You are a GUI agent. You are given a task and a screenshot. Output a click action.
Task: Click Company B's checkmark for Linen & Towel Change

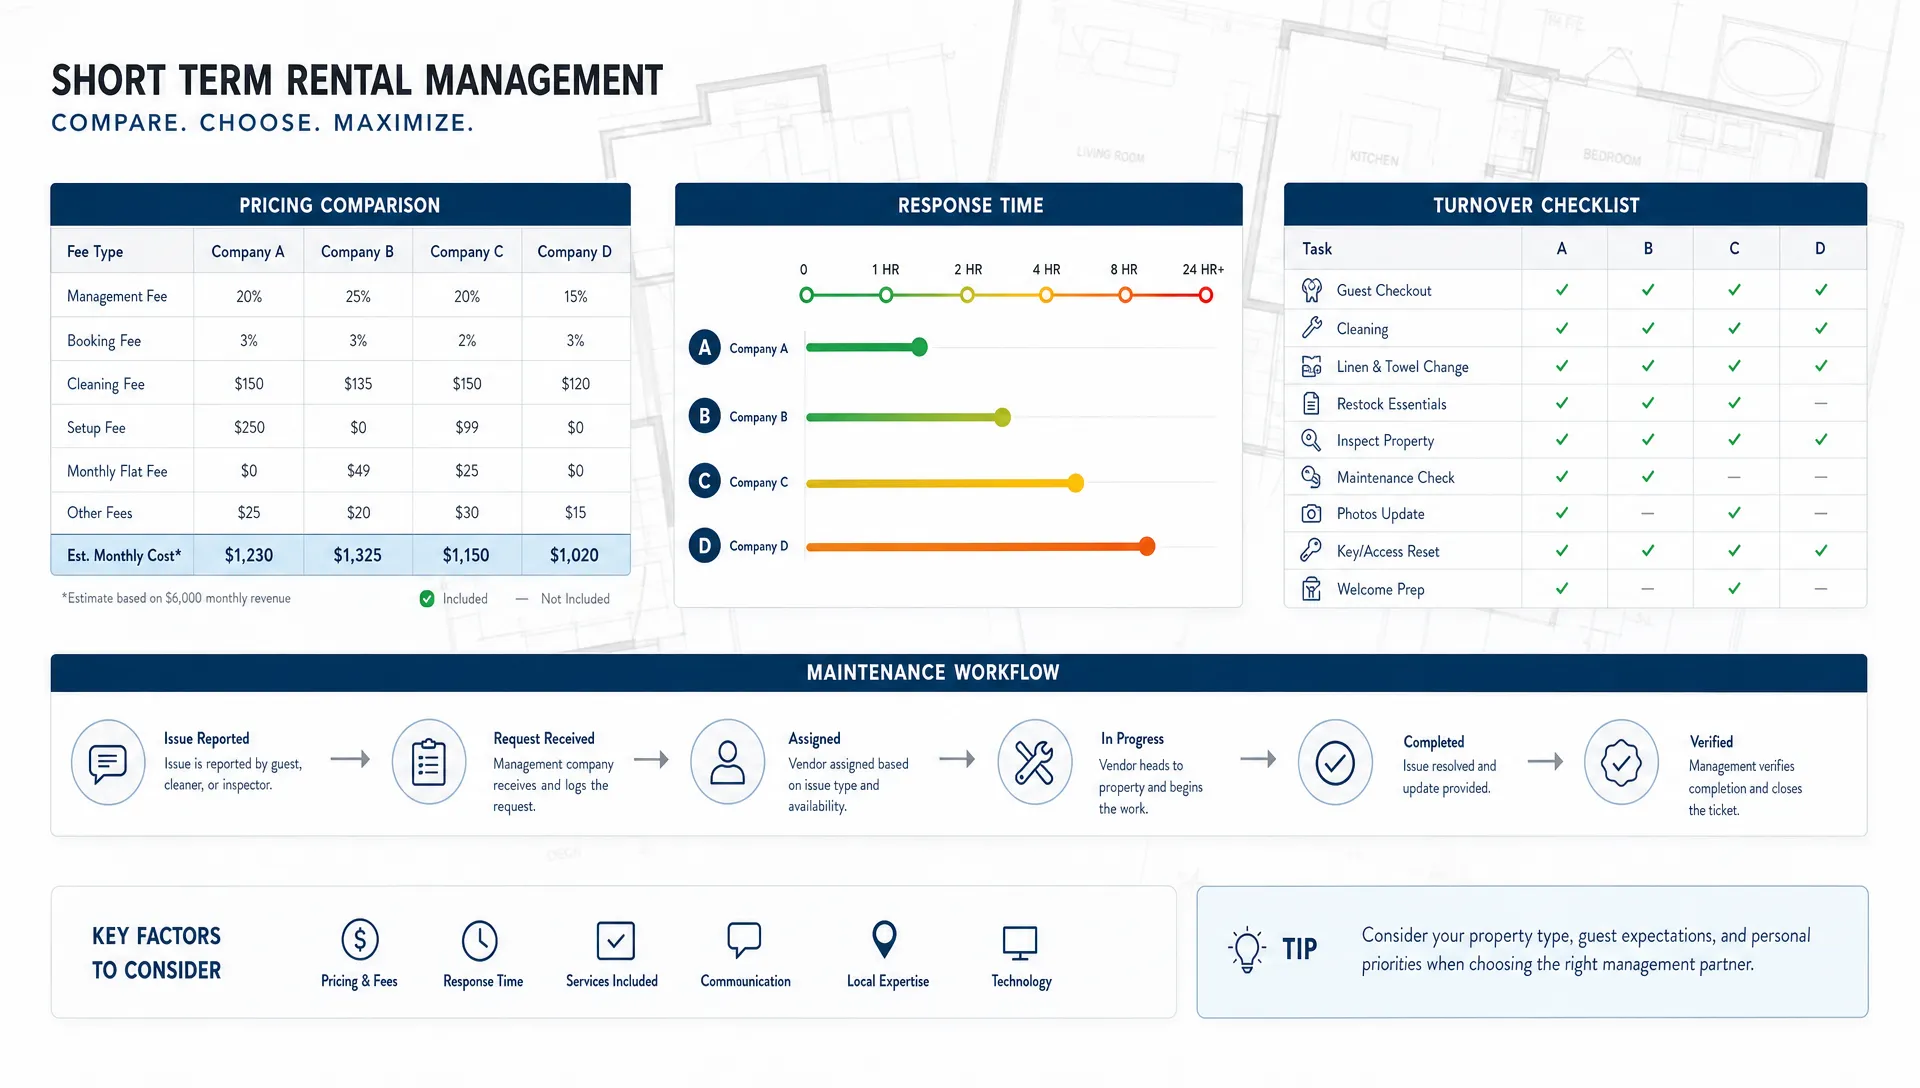(x=1648, y=366)
